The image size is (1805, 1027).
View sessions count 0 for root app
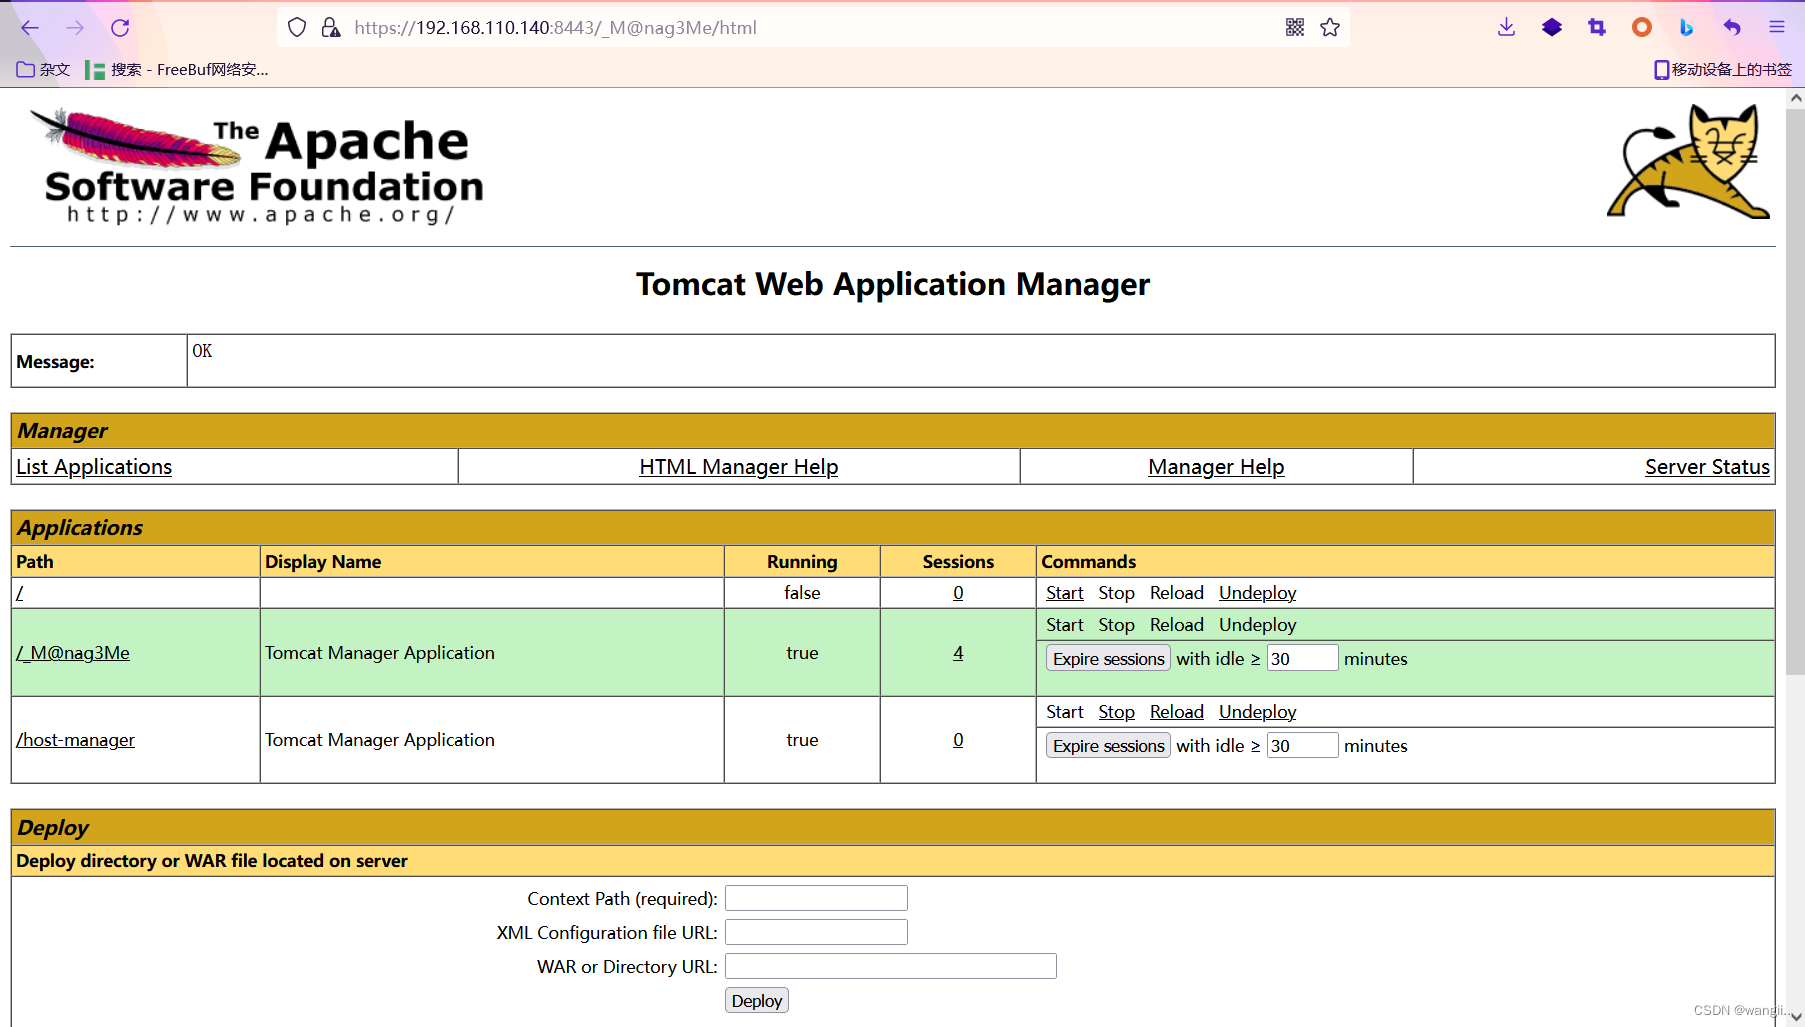pyautogui.click(x=958, y=593)
